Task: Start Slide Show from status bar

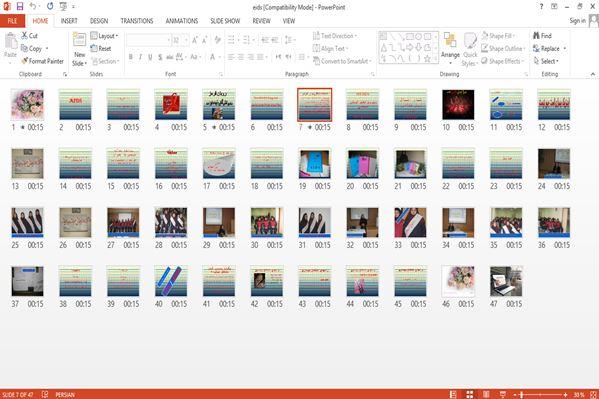Action: (x=503, y=394)
